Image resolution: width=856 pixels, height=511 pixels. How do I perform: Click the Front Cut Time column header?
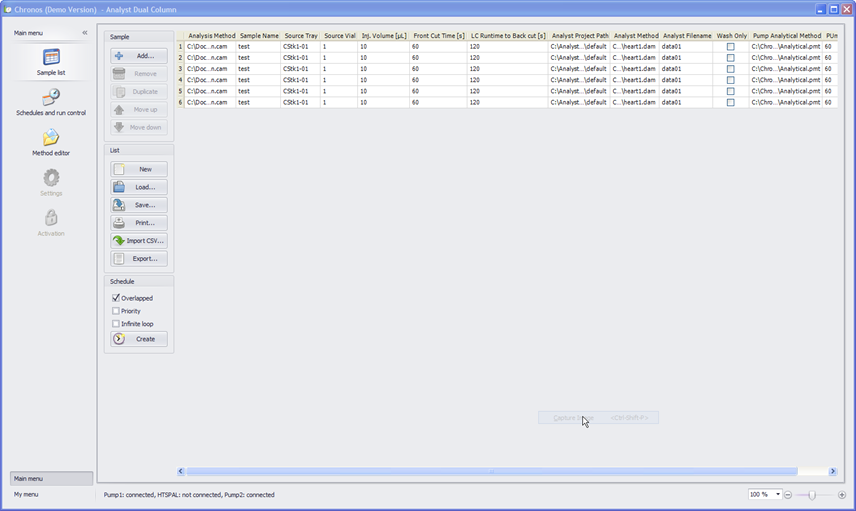(x=438, y=35)
